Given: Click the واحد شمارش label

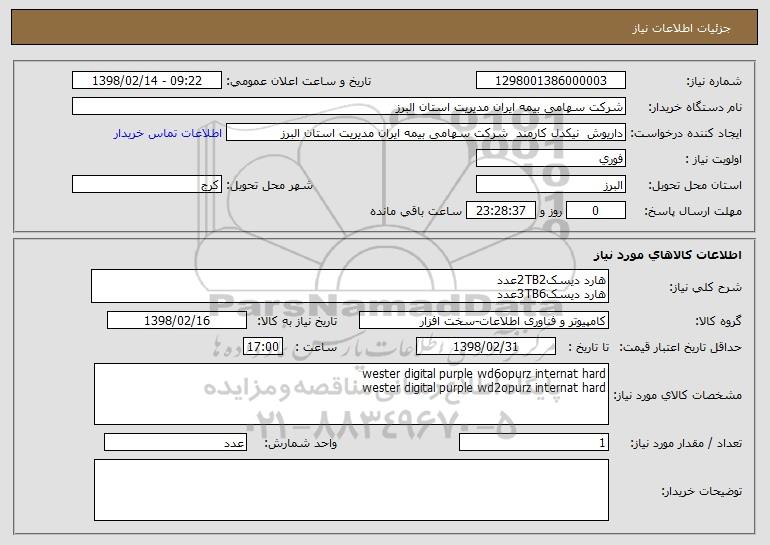Looking at the screenshot, I should (301, 443).
